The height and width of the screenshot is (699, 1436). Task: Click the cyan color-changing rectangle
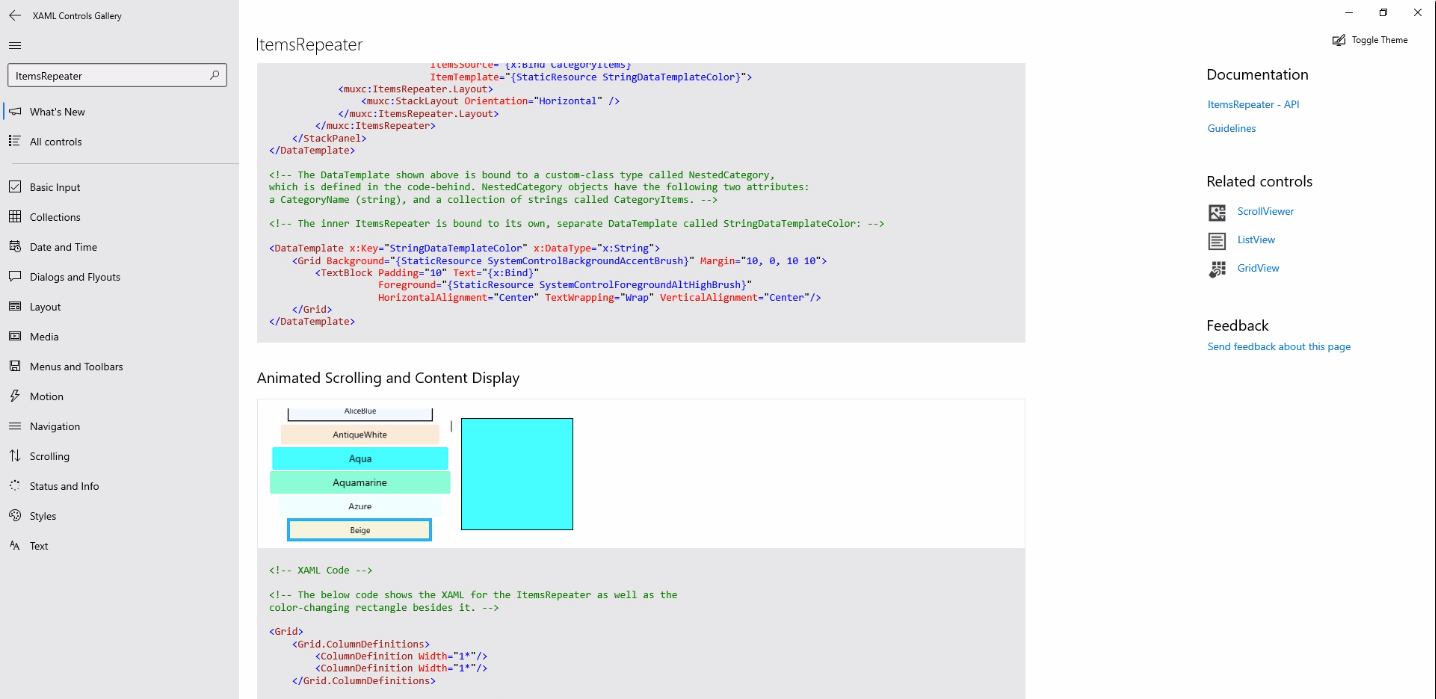click(516, 473)
